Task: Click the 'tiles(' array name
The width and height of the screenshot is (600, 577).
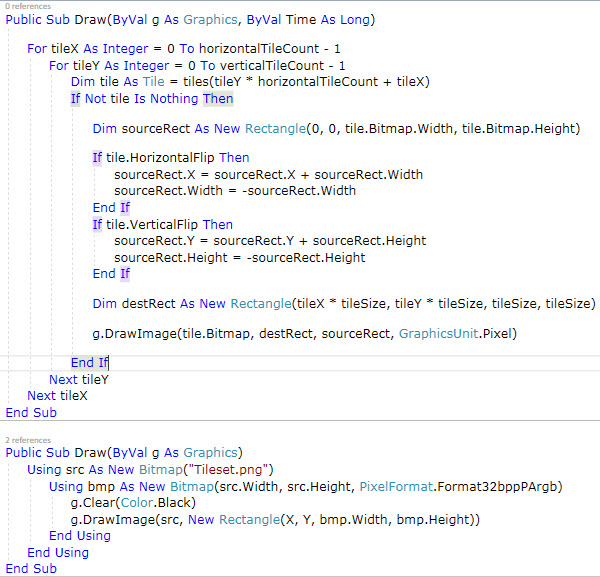Action: 197,81
